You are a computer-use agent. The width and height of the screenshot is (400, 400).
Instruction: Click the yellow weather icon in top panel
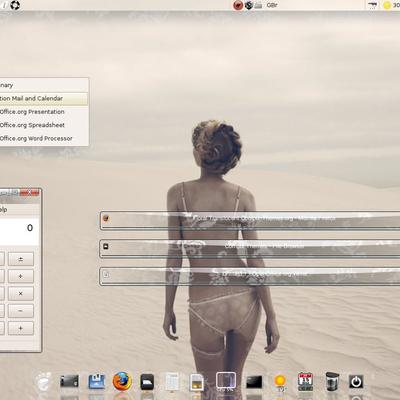click(x=387, y=5)
